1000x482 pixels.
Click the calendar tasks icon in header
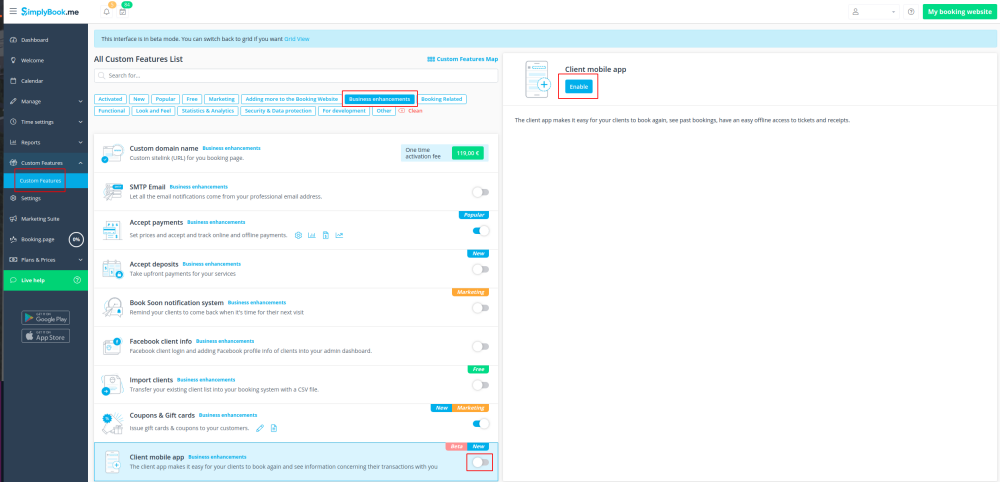click(x=123, y=12)
